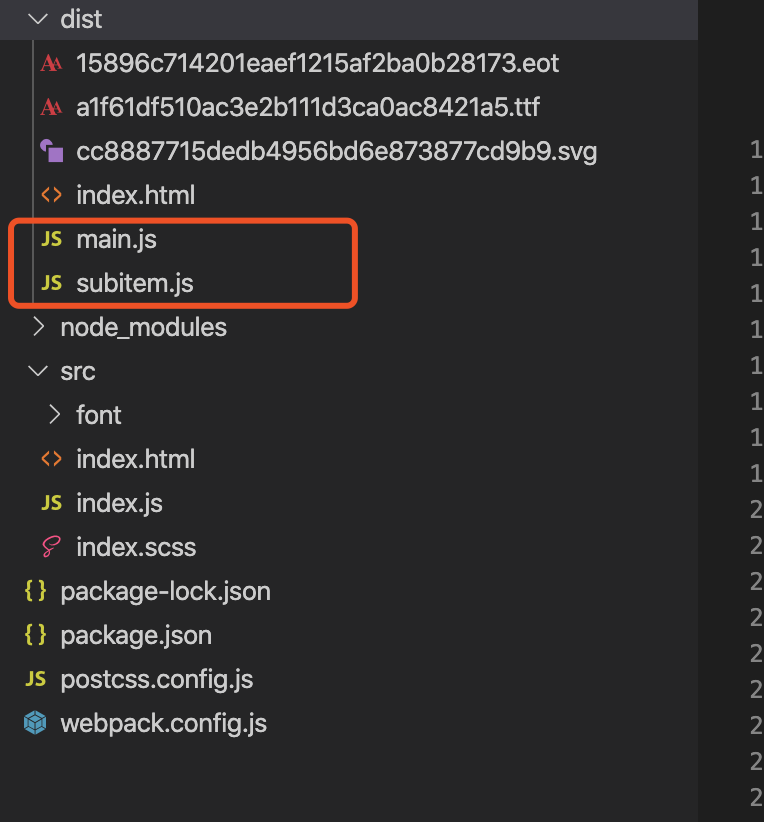This screenshot has height=822, width=764.
Task: Expand the font folder
Action: click(x=54, y=416)
